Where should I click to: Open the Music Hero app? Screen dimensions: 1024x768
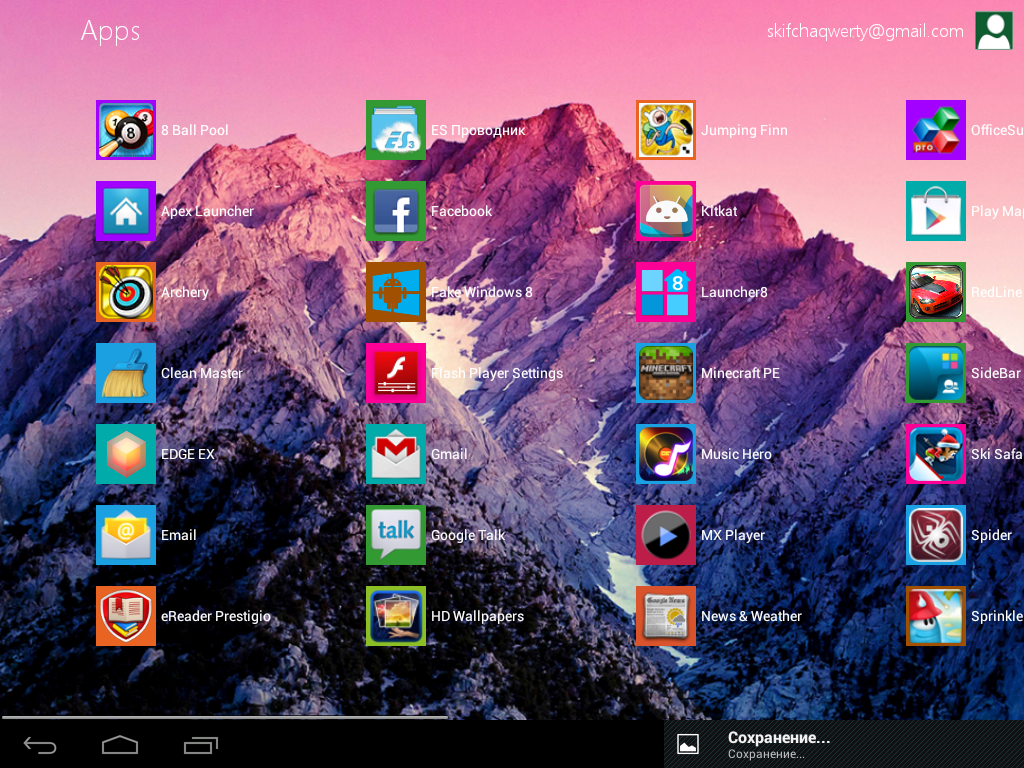tap(666, 454)
